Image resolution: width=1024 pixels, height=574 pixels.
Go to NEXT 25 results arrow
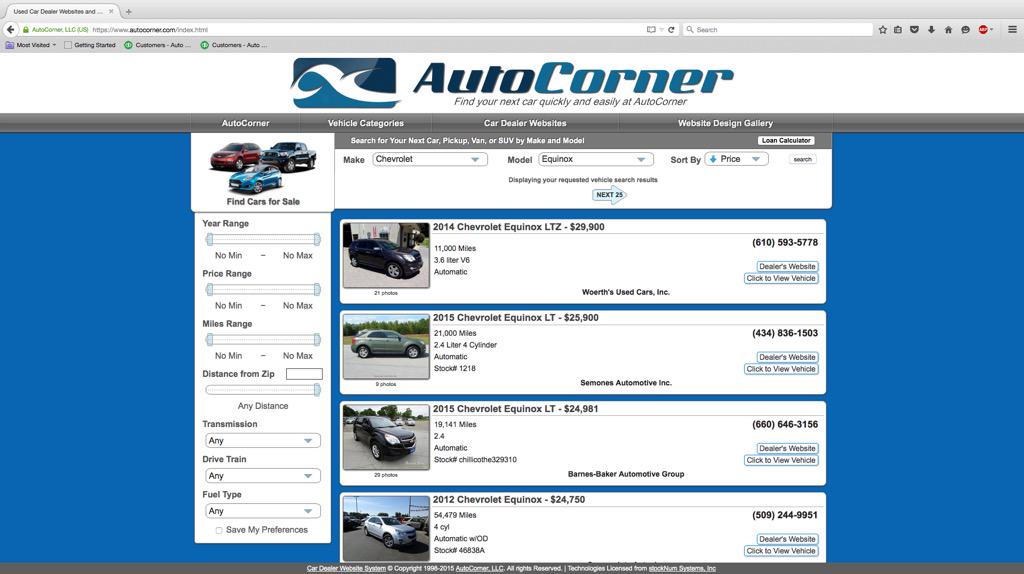pos(609,195)
